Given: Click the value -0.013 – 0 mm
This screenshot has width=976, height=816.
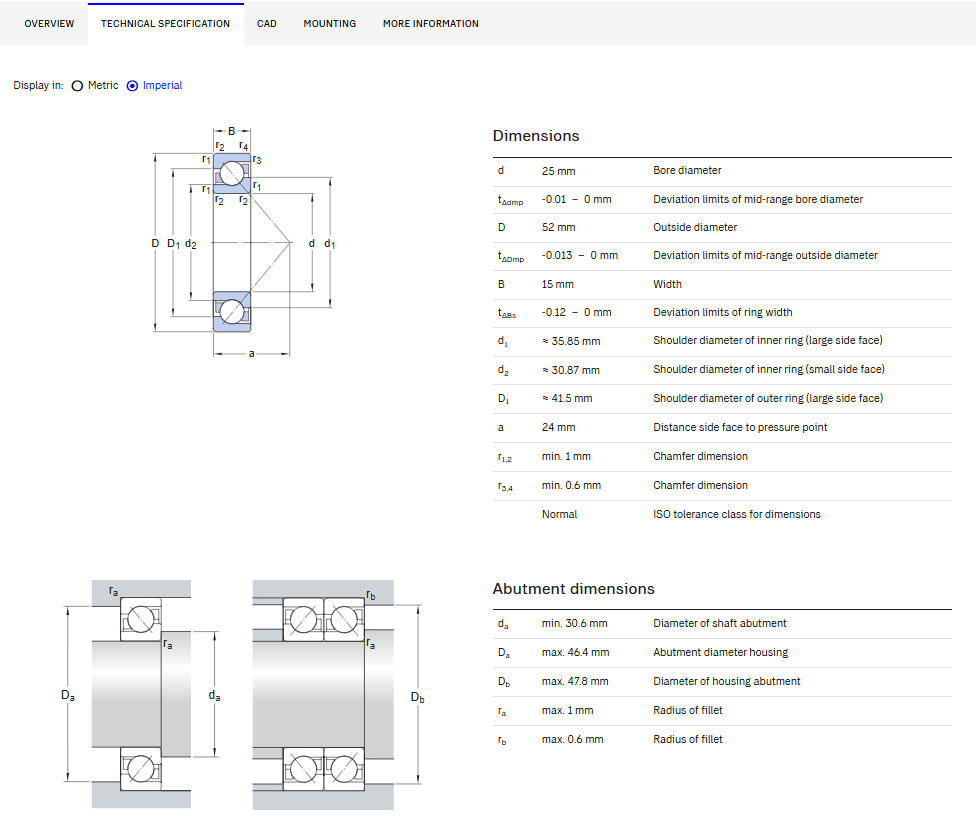Looking at the screenshot, I should pyautogui.click(x=580, y=256).
